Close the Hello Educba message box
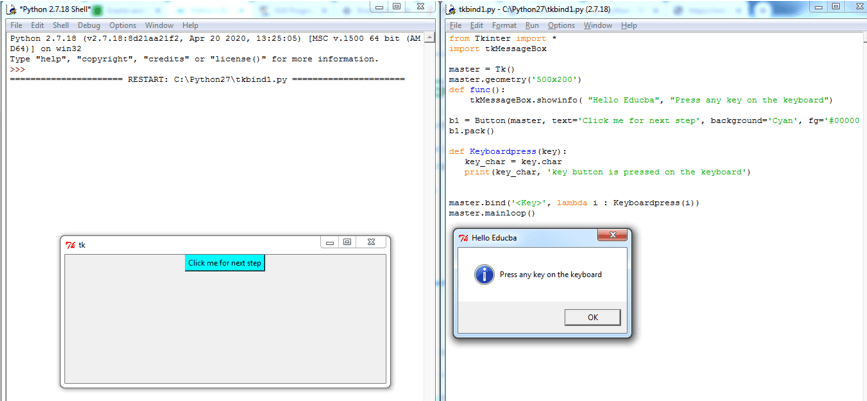867x401 pixels. click(613, 236)
